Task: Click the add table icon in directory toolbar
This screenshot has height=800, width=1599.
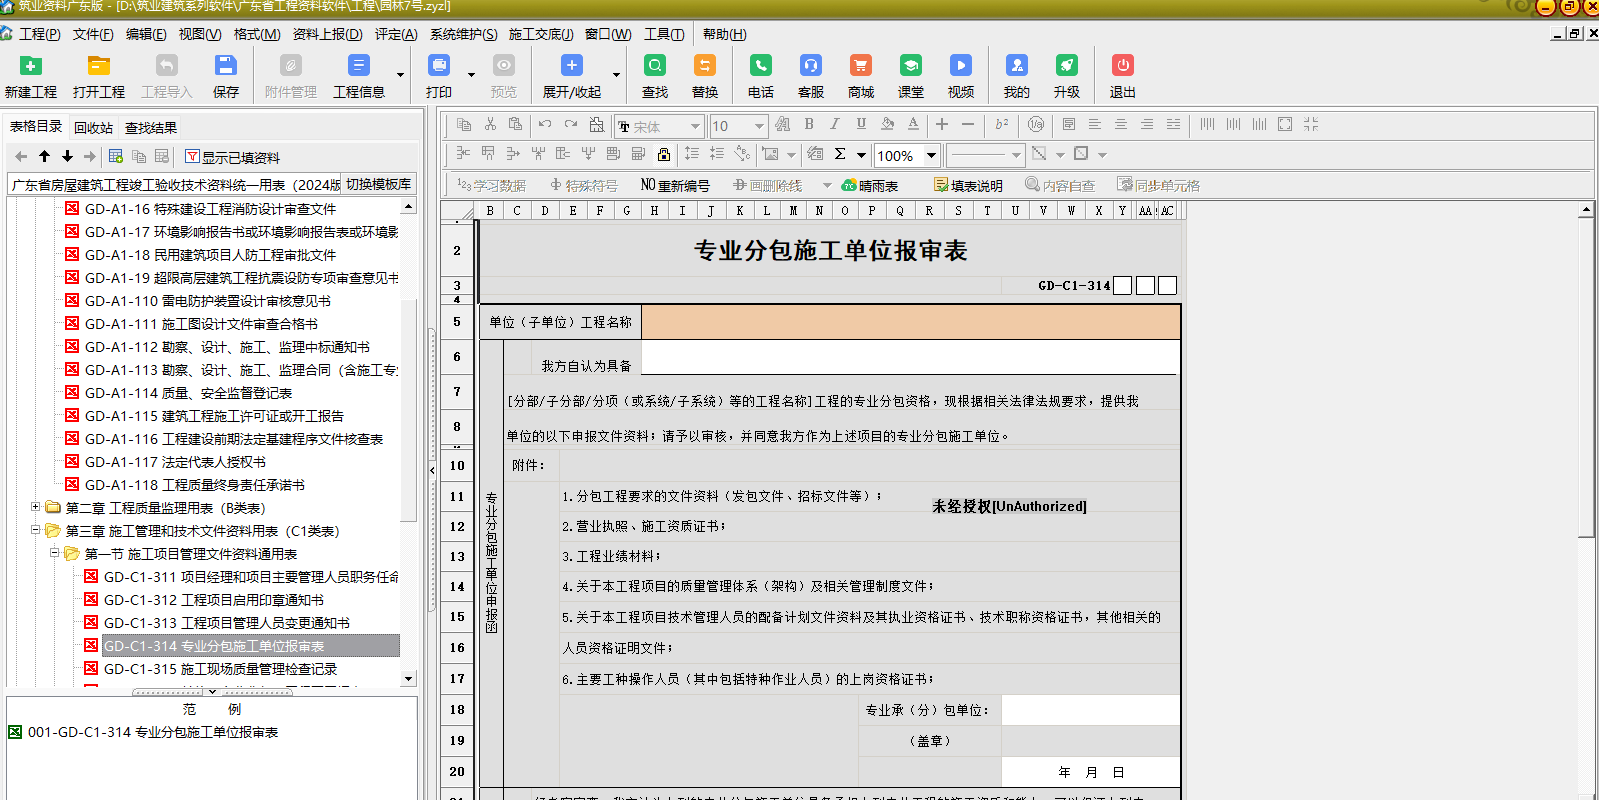Action: tap(116, 157)
